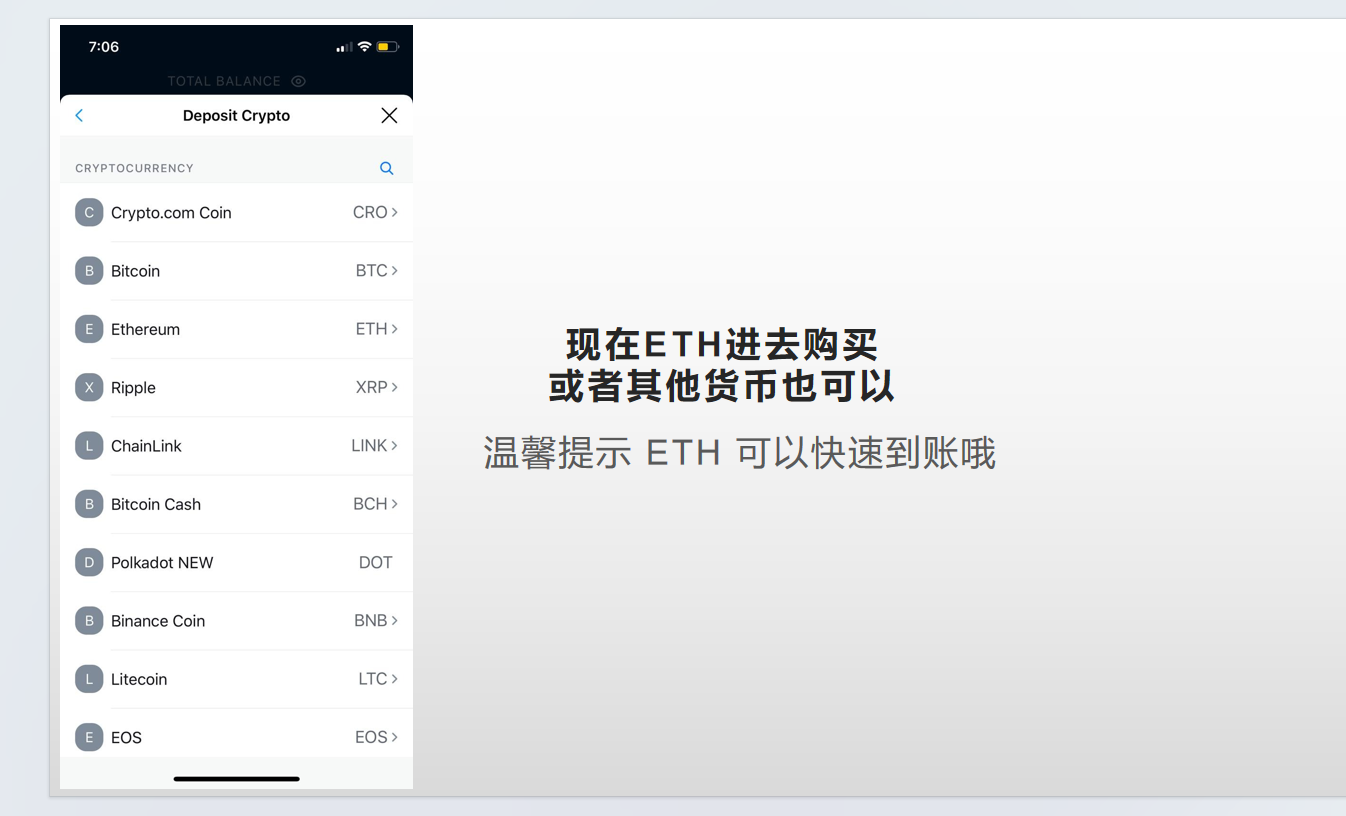Tap the Polkadot 'D' coin icon
The image size is (1346, 816).
(89, 563)
